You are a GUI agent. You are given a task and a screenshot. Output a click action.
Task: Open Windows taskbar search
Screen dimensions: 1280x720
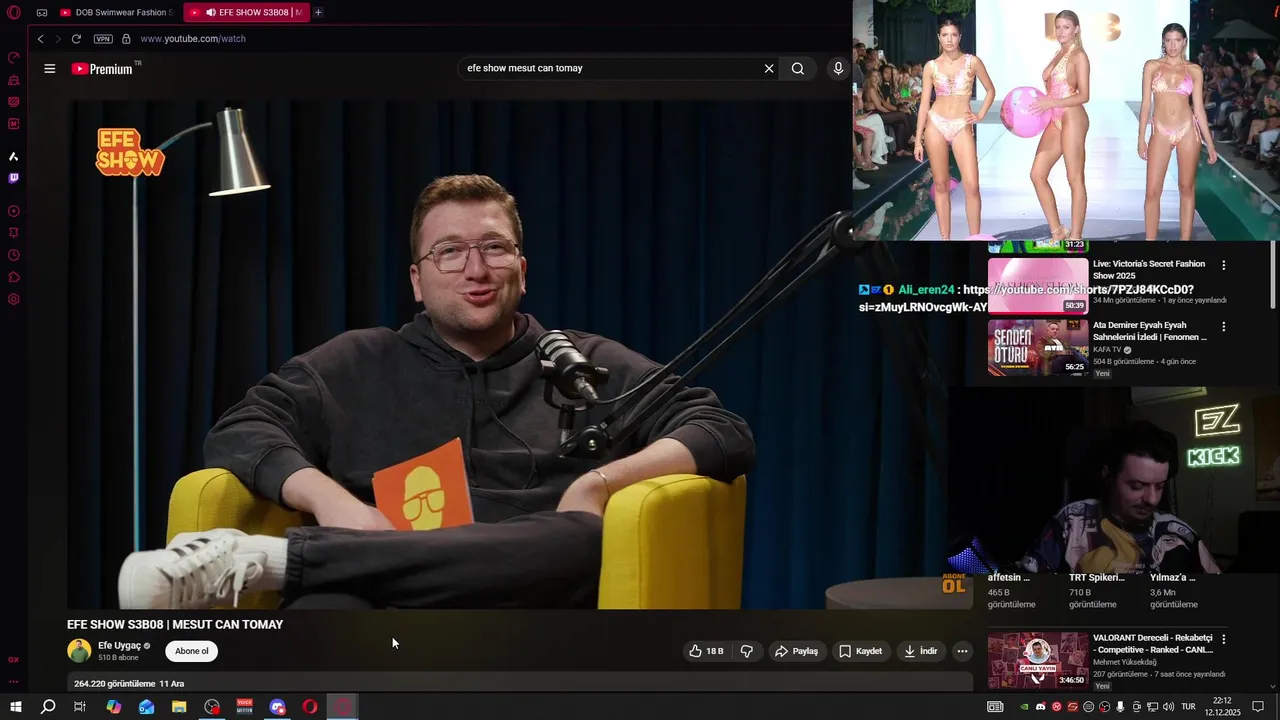pos(48,707)
